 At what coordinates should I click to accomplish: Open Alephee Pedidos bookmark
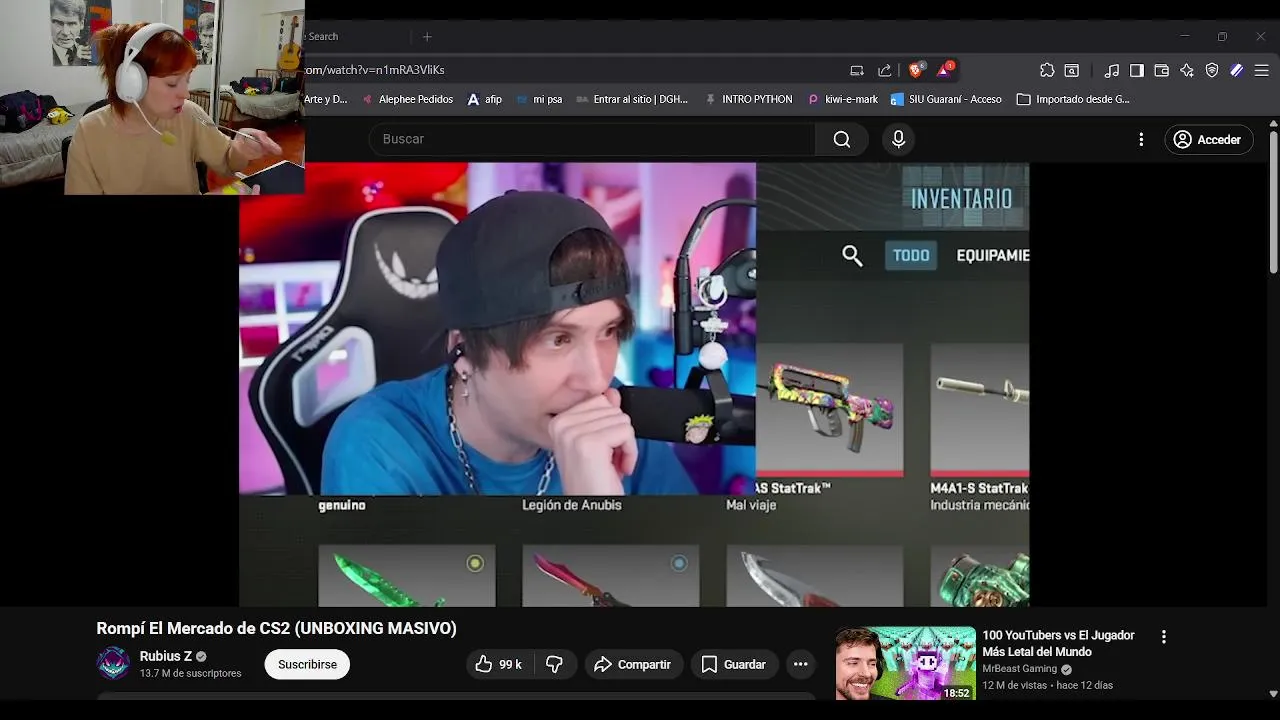pyautogui.click(x=407, y=99)
